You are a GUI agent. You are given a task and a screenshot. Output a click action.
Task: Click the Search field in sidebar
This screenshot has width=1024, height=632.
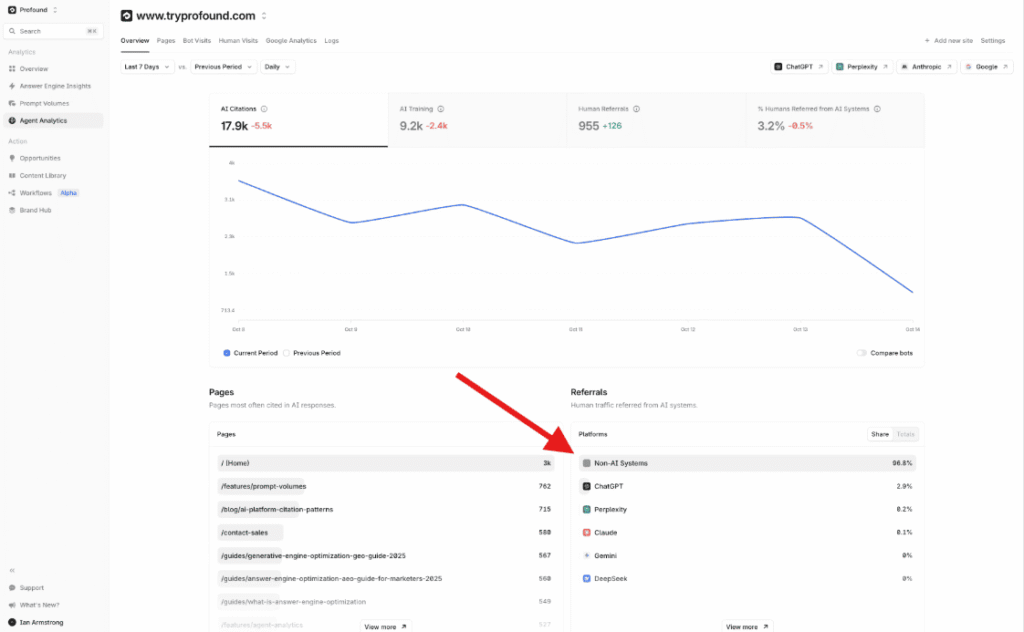[54, 31]
